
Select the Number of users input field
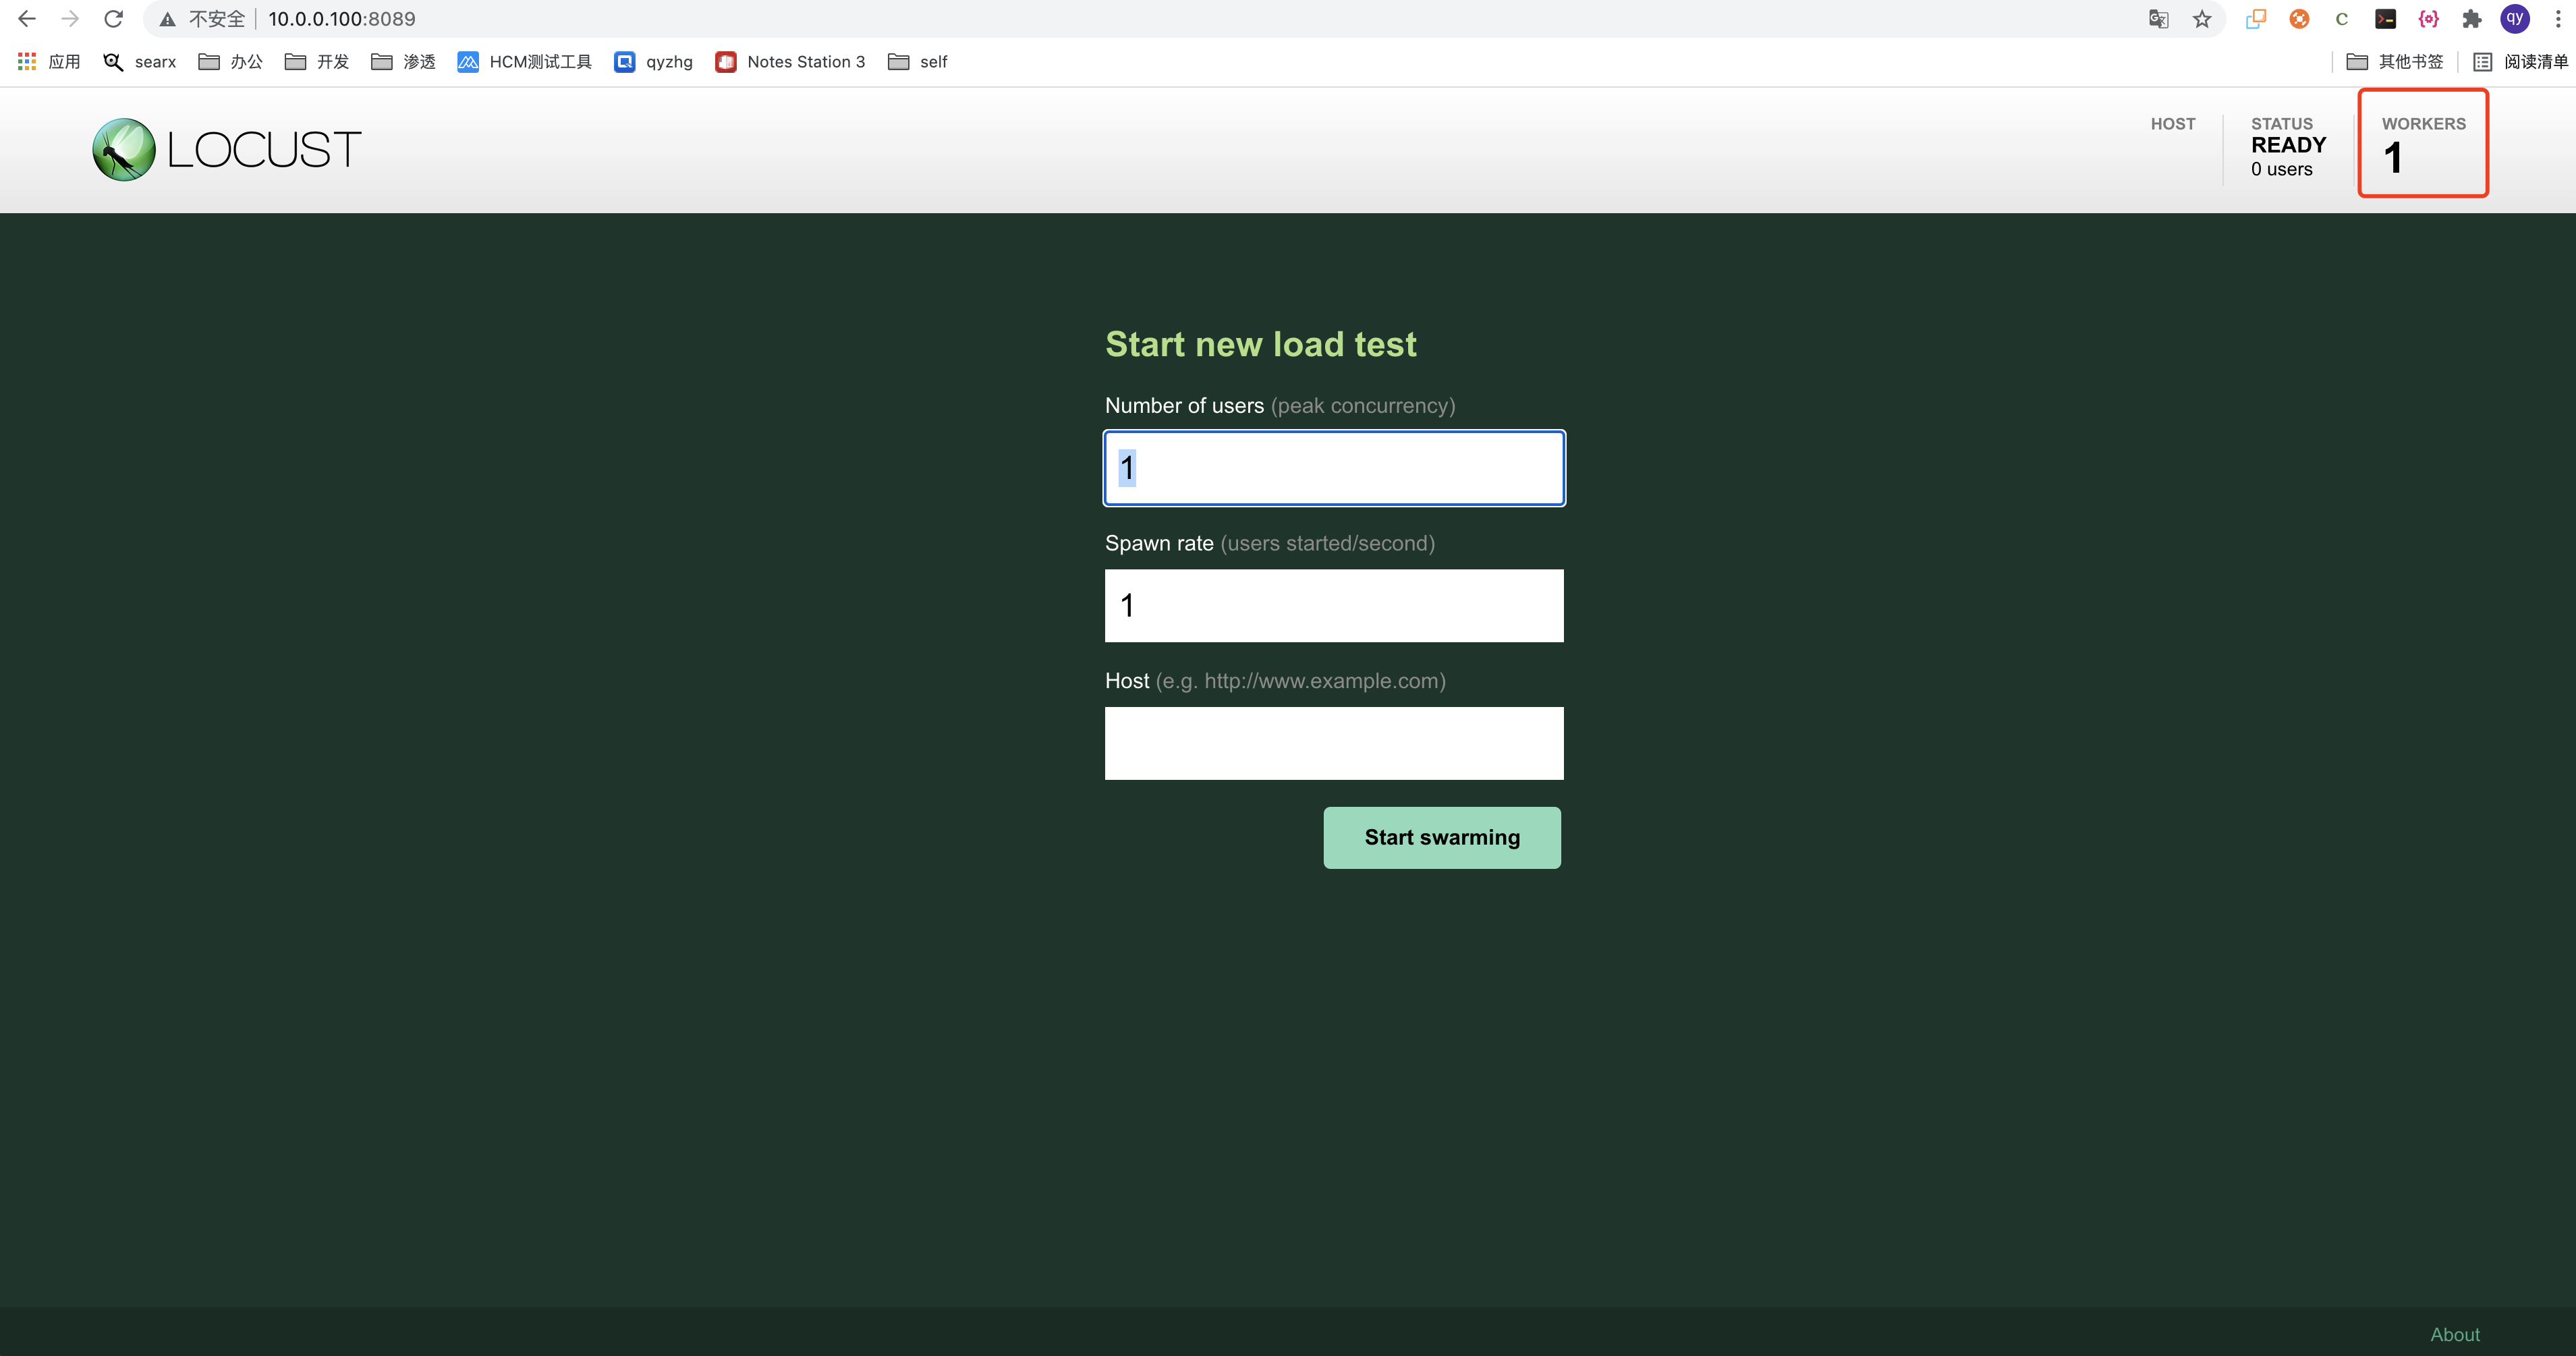(1334, 467)
